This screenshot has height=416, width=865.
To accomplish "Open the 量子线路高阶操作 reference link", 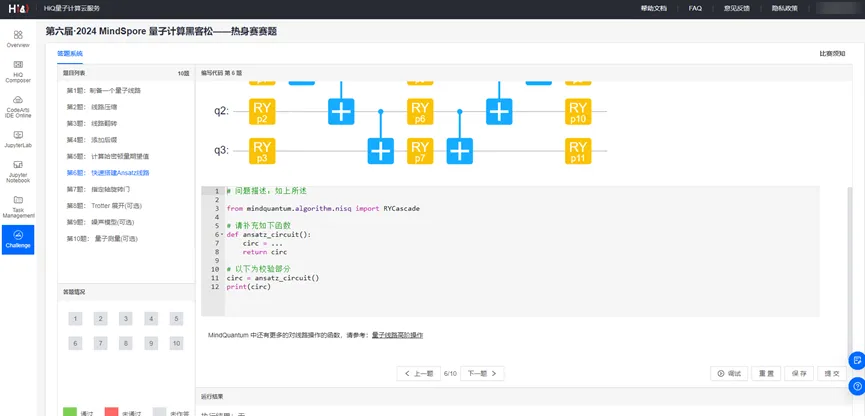I will [x=397, y=335].
